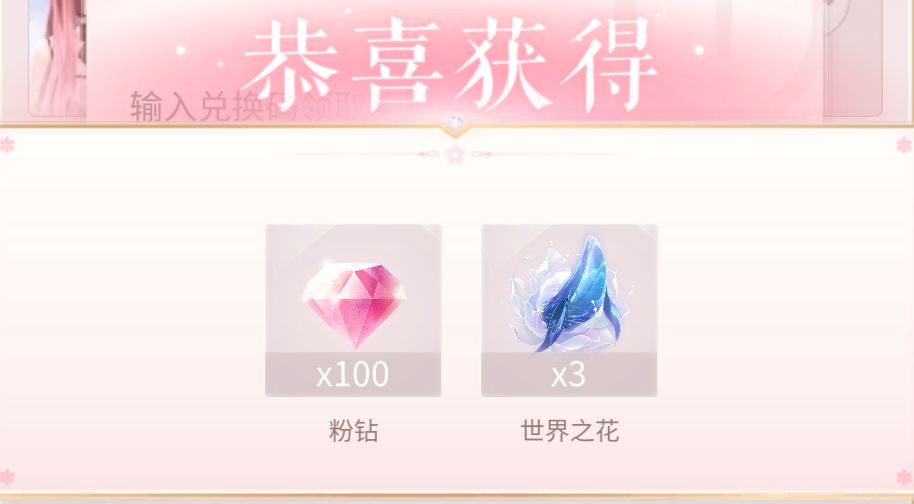This screenshot has width=914, height=504.
Task: Click the pink flower ornament on the thin divider line
Action: pos(455,154)
